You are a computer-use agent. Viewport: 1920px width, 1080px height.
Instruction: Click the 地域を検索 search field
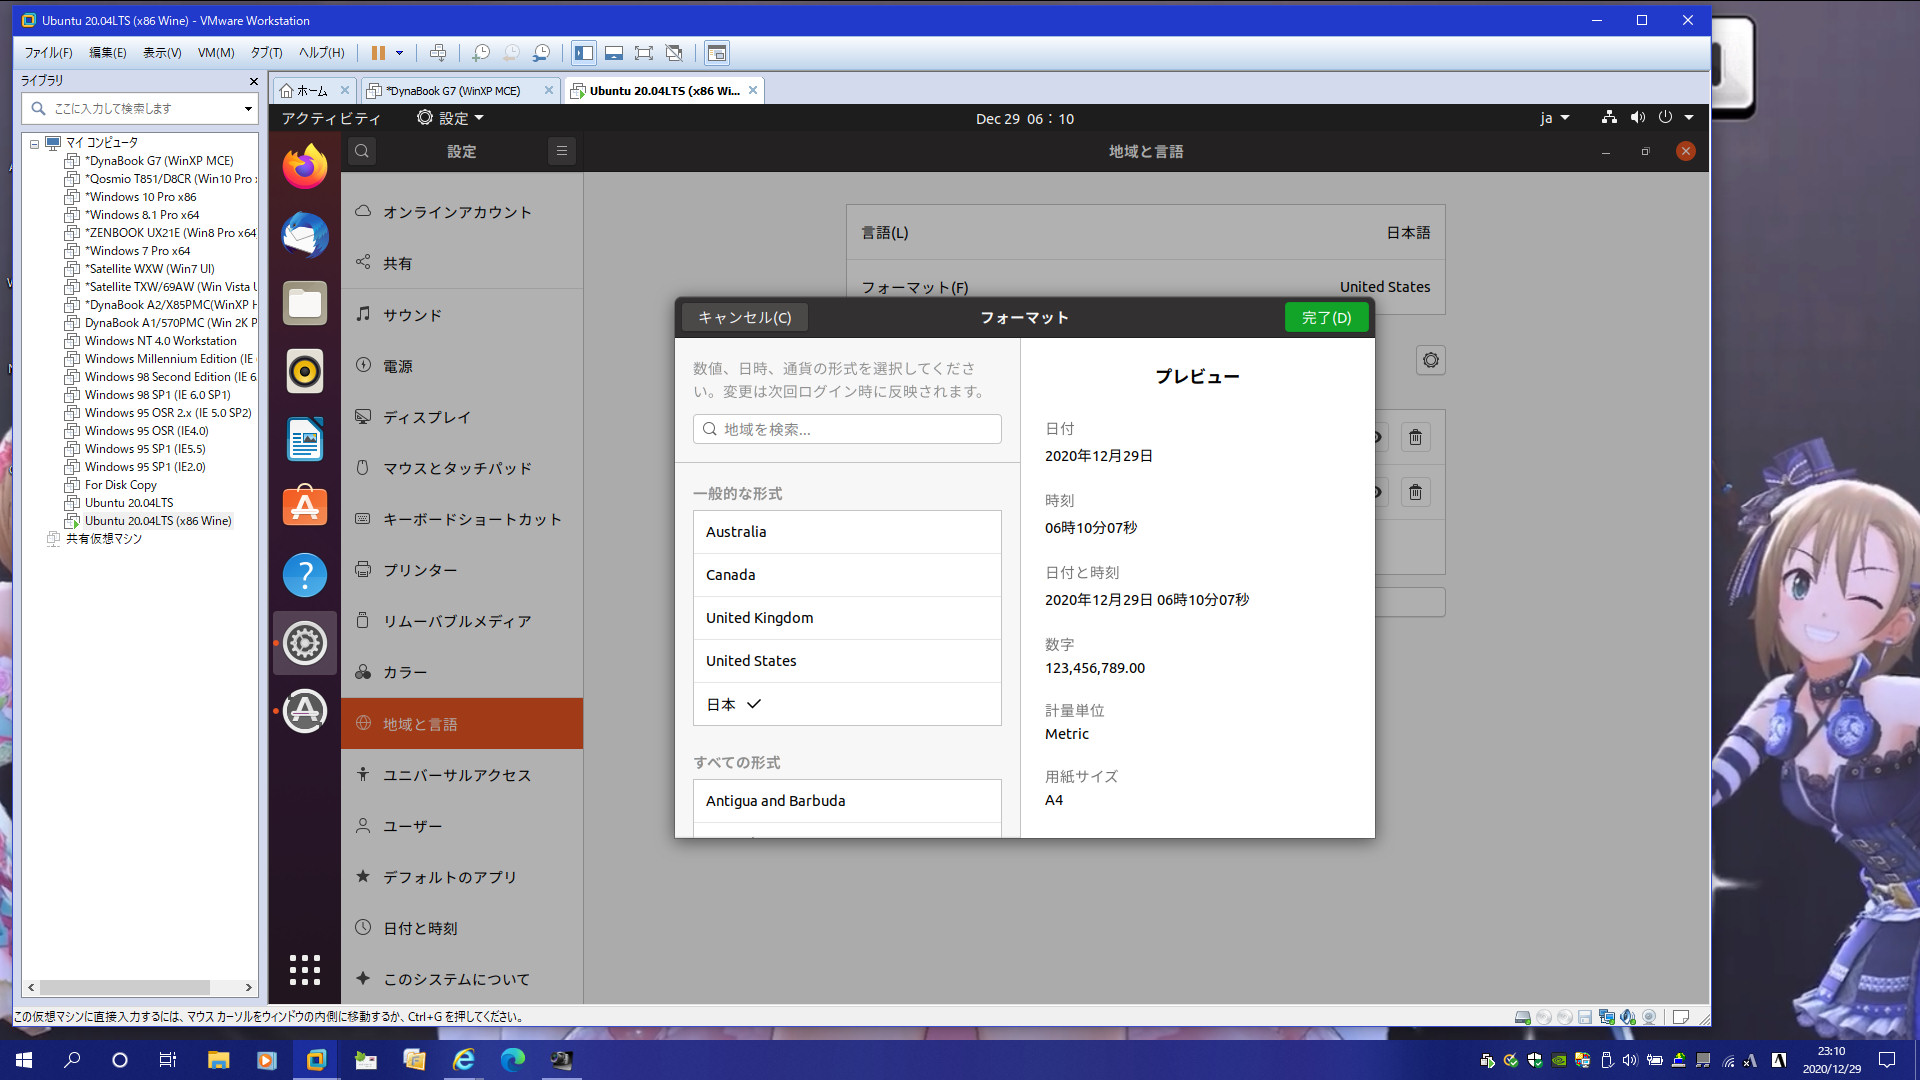[847, 429]
